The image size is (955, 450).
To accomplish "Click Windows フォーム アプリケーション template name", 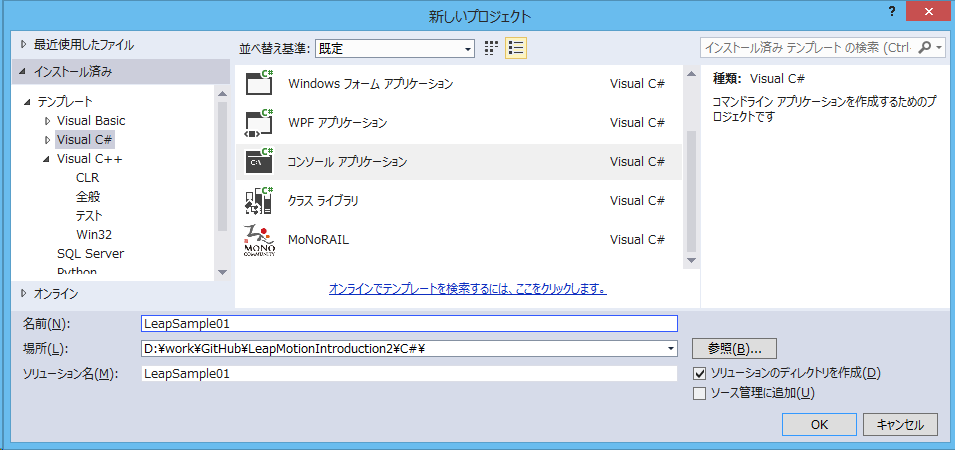I will coord(370,84).
